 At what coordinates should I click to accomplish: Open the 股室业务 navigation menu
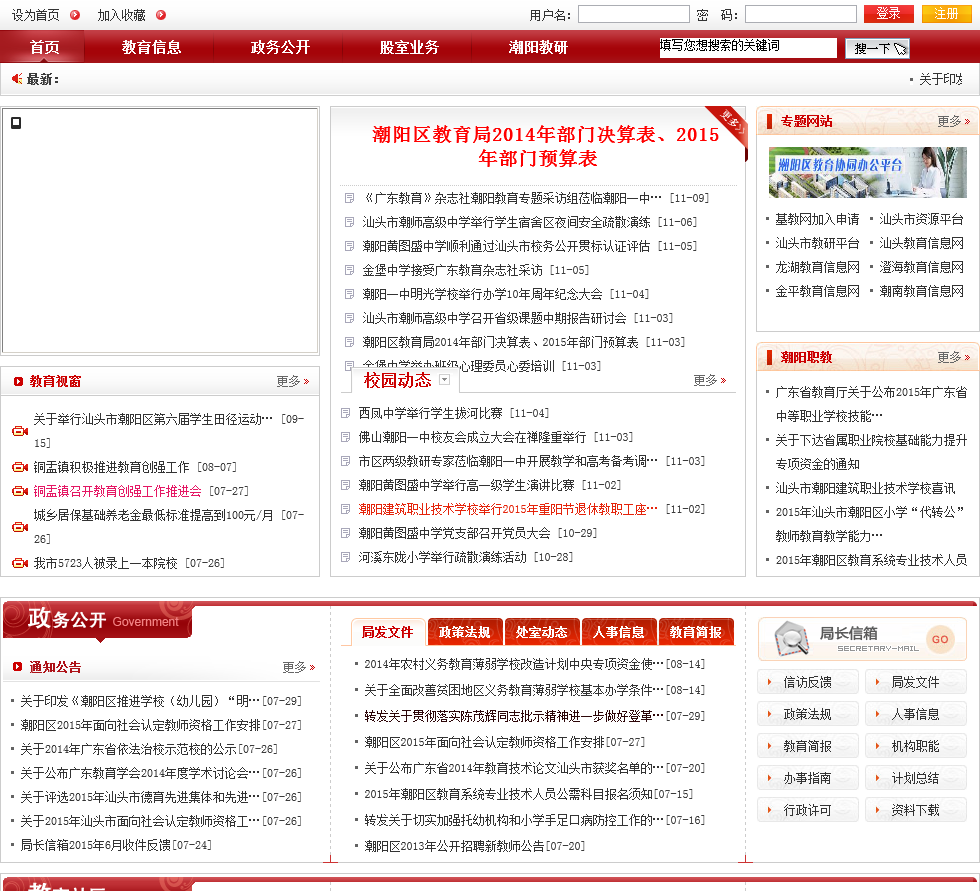409,47
